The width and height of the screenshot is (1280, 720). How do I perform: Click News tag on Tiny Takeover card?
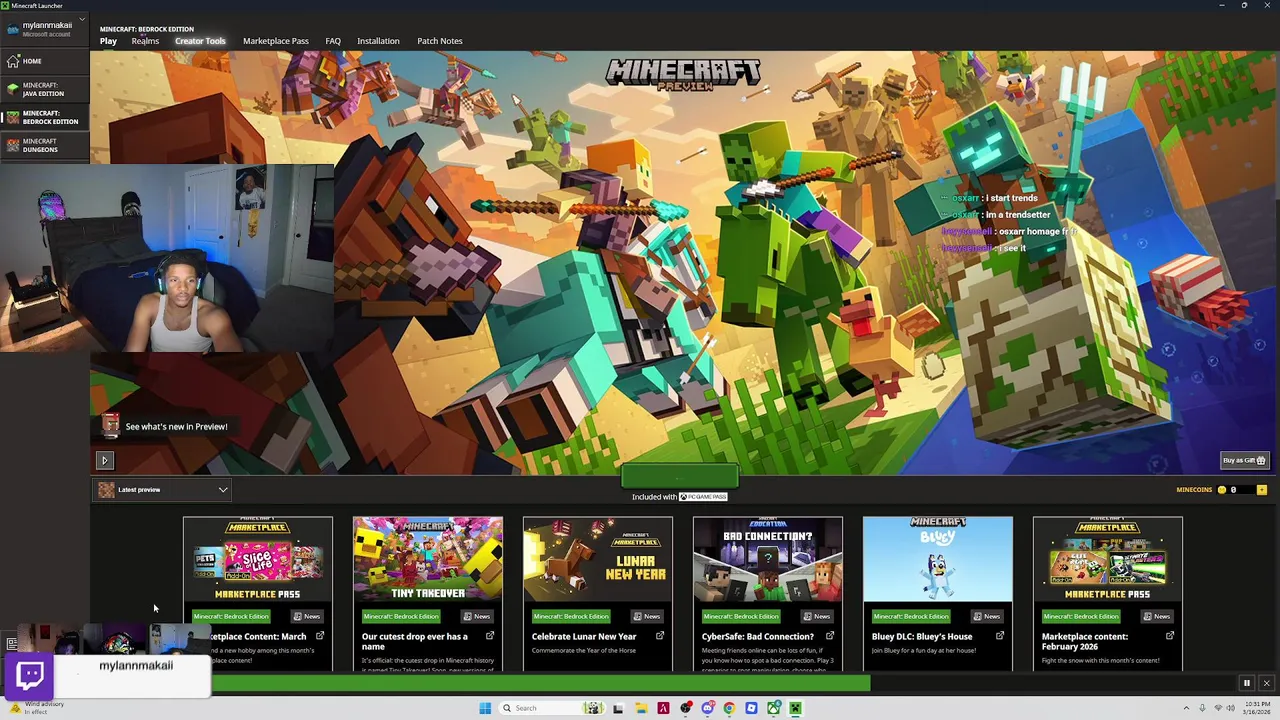[476, 616]
